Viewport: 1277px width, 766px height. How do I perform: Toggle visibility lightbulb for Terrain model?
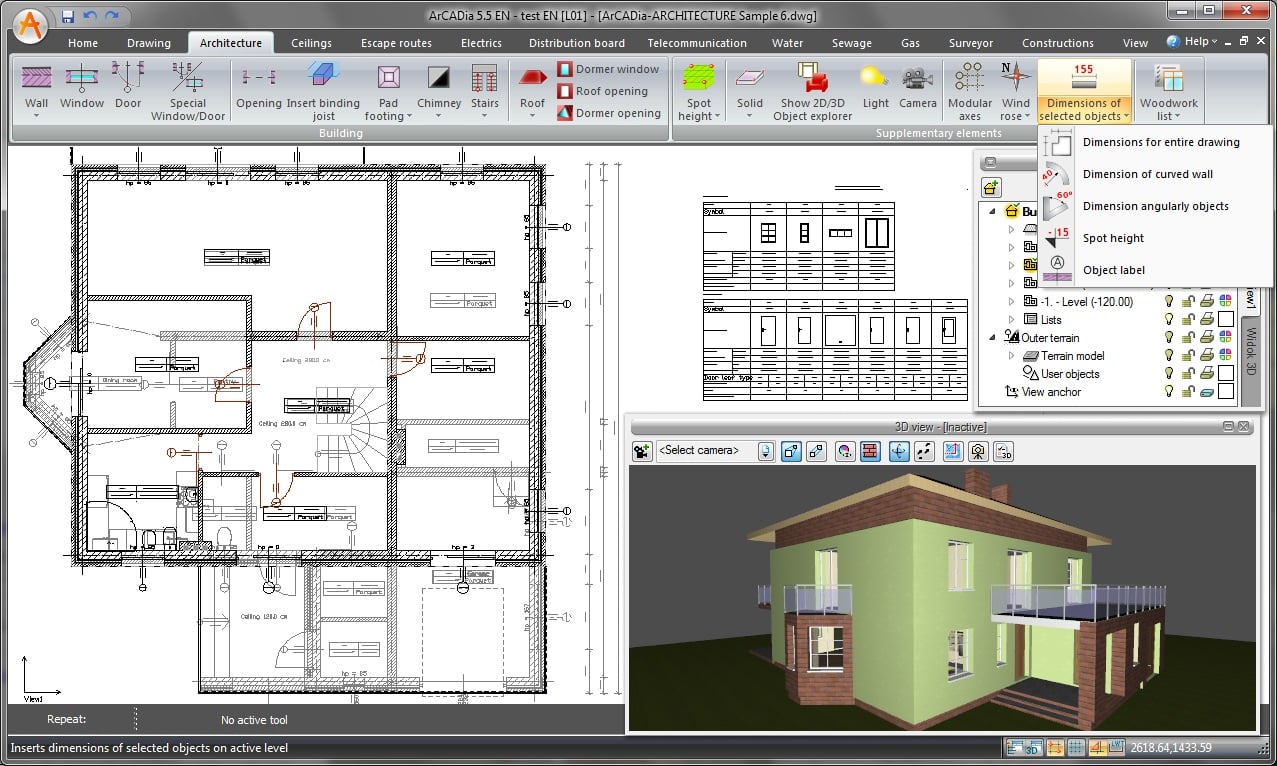point(1168,356)
